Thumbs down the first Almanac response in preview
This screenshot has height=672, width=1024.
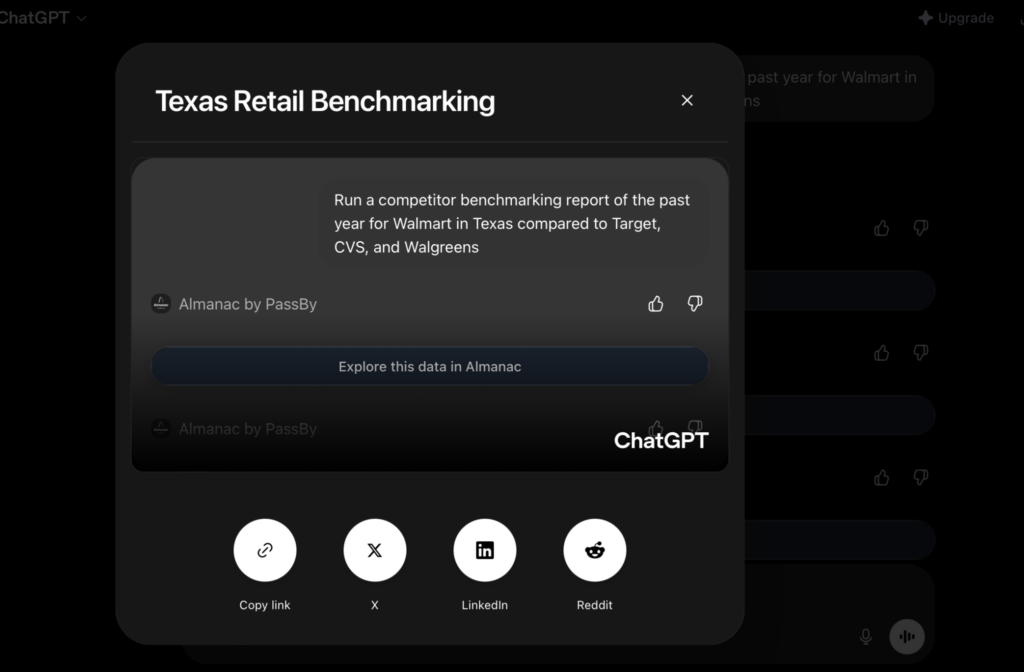[695, 304]
